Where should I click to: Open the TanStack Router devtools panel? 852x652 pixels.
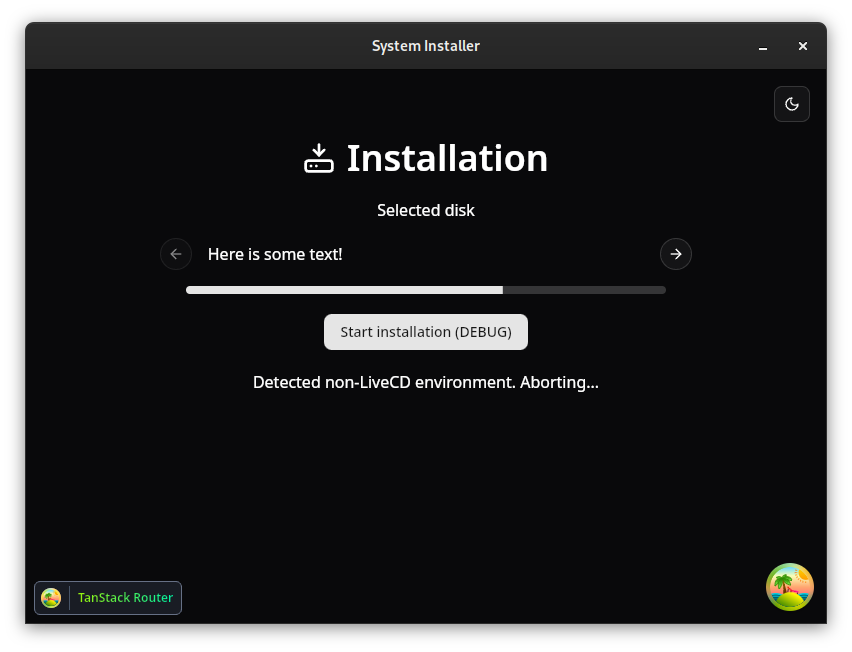108,598
